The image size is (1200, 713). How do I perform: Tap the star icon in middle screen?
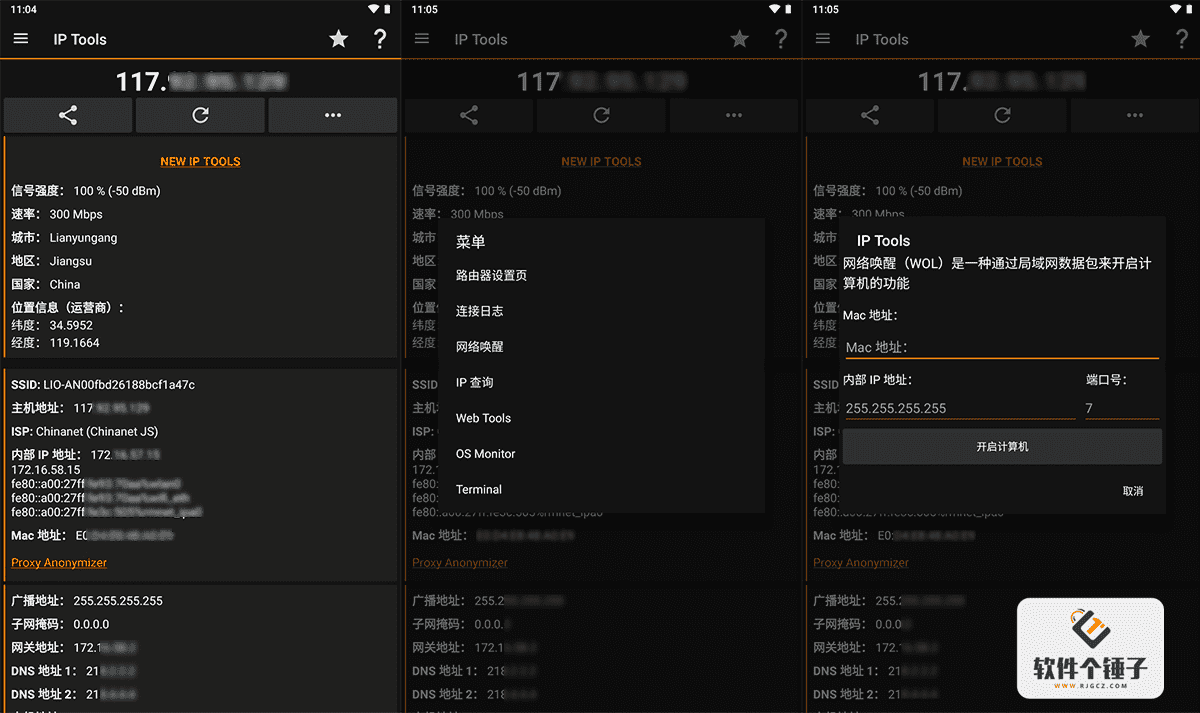740,39
